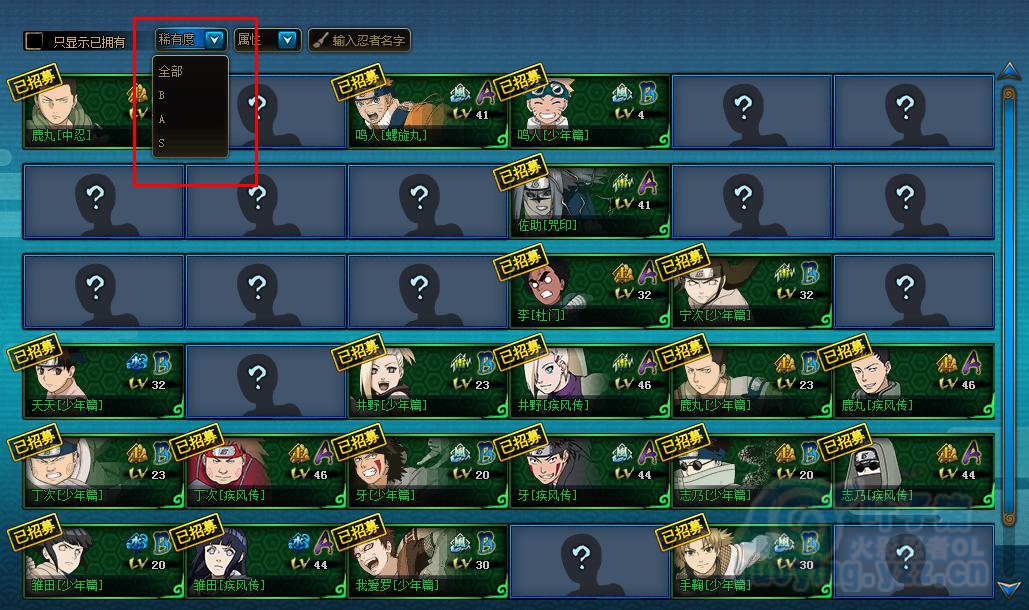Screen dimensions: 1029x610
Task: Open the 稀有度 rarity dropdown arrow
Action: tap(215, 40)
